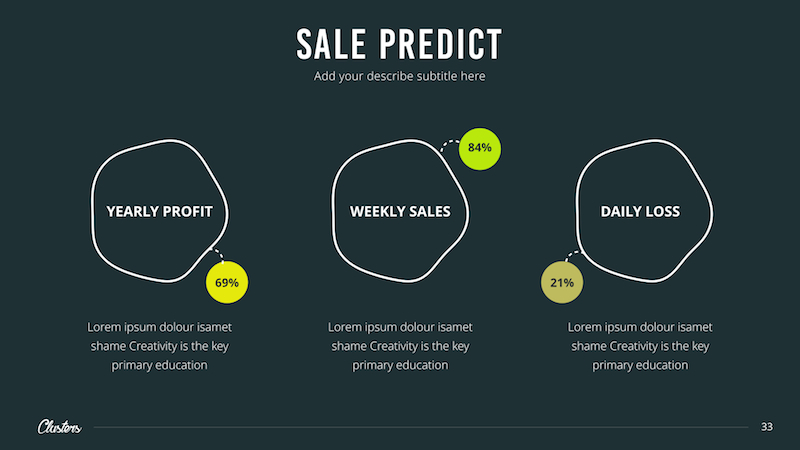Select the dashed connector beside the 84% circle

point(448,144)
